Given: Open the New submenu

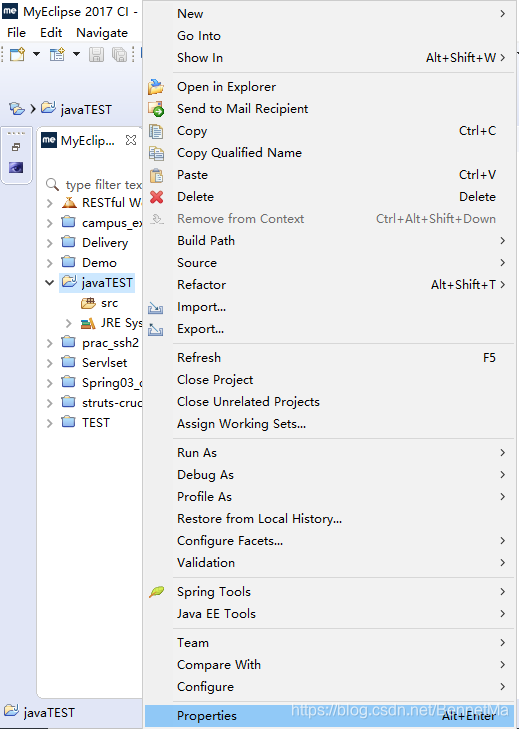Looking at the screenshot, I should click(329, 13).
